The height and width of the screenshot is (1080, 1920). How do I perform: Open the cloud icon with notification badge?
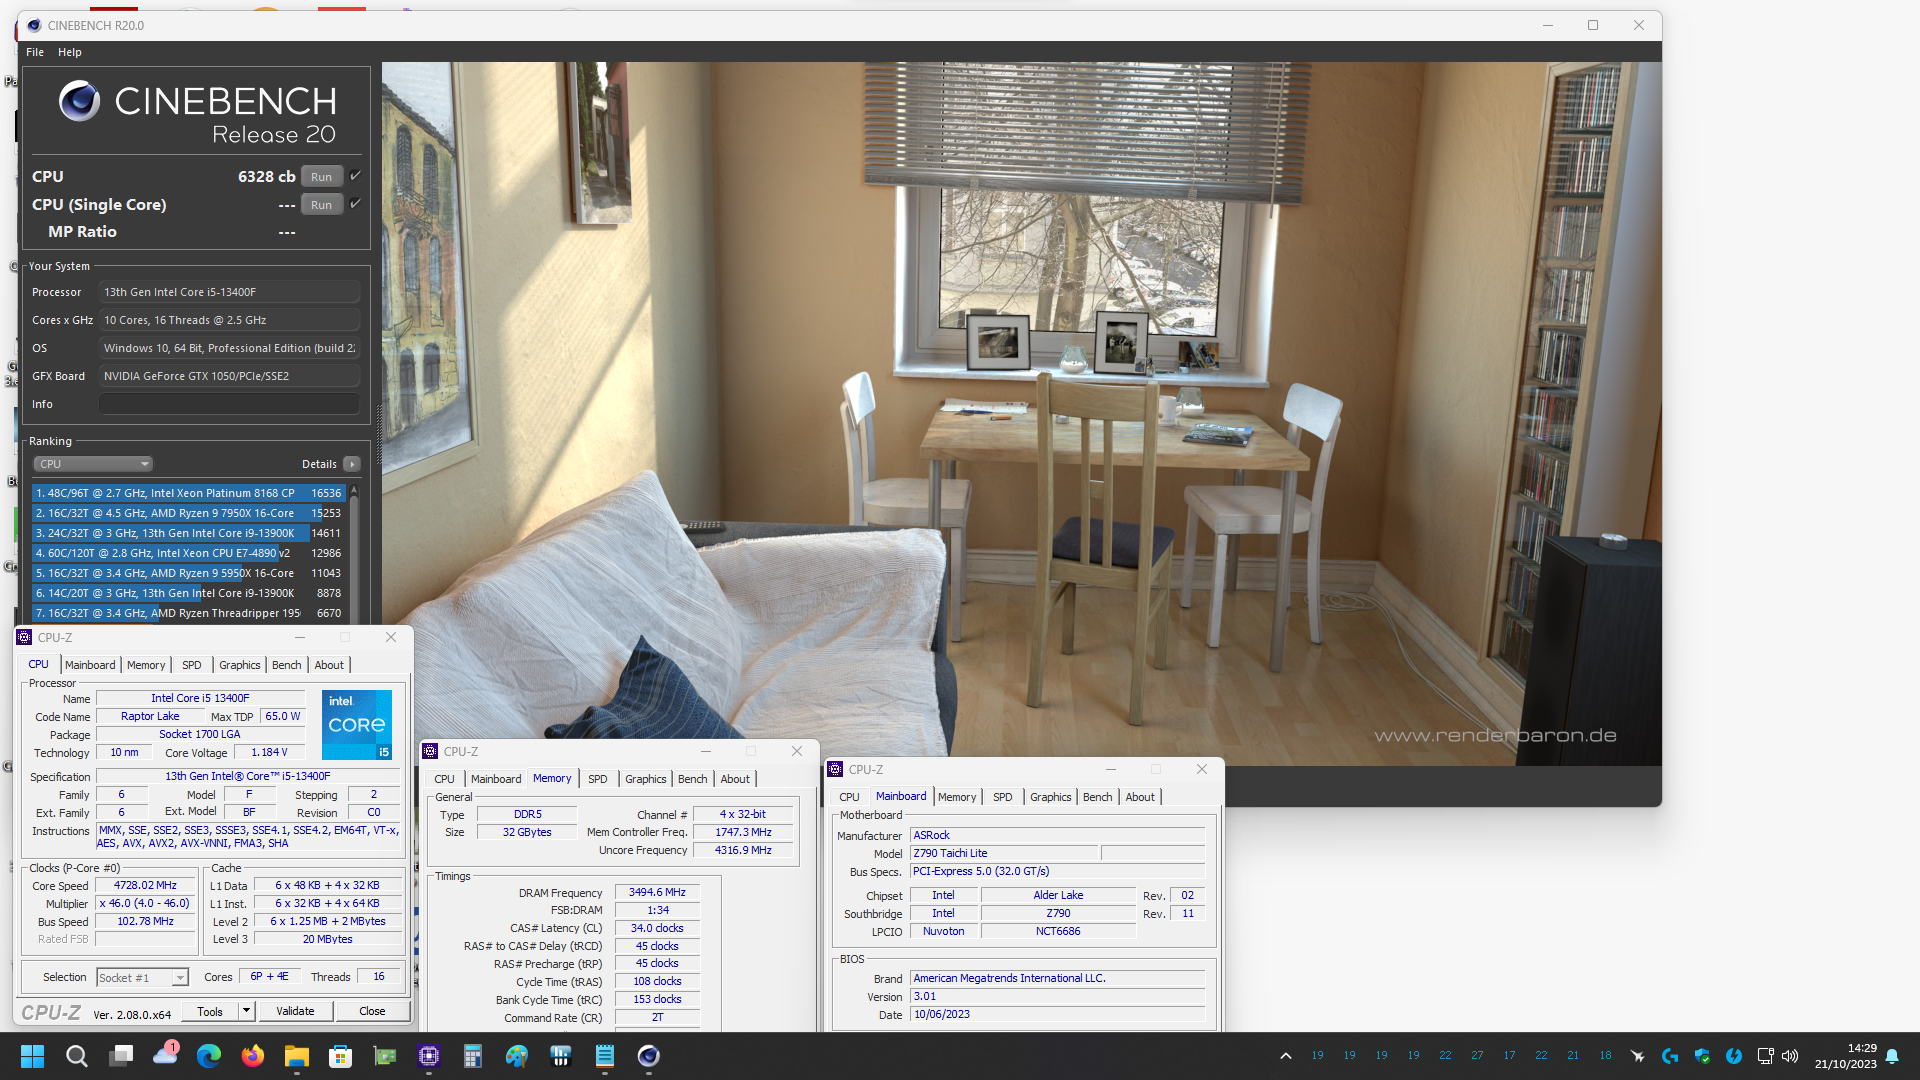click(165, 1055)
